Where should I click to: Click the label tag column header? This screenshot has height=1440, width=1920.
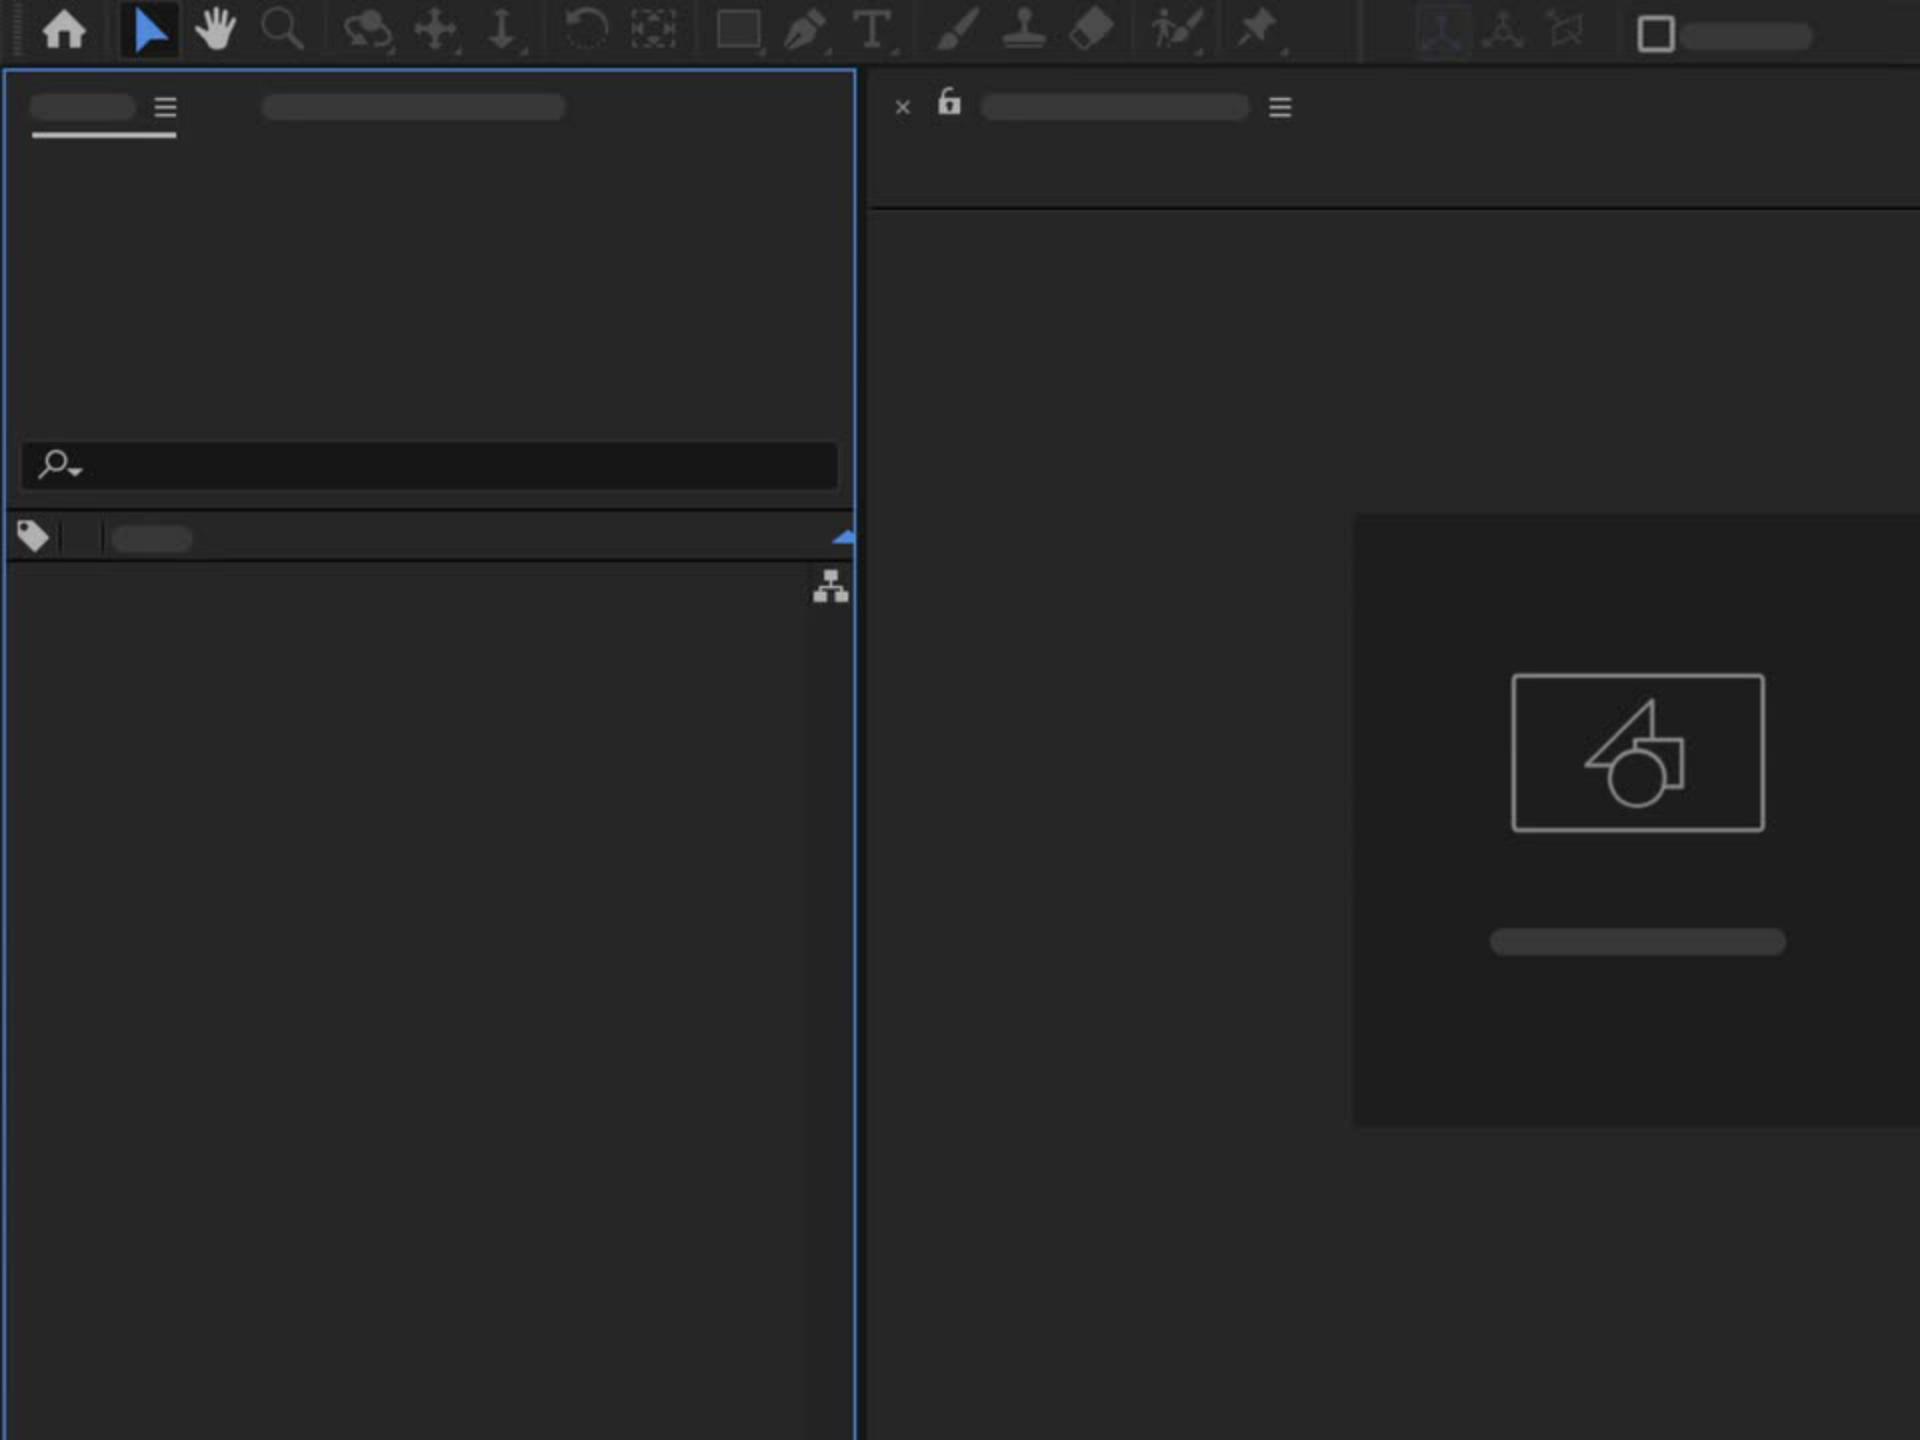pyautogui.click(x=33, y=537)
